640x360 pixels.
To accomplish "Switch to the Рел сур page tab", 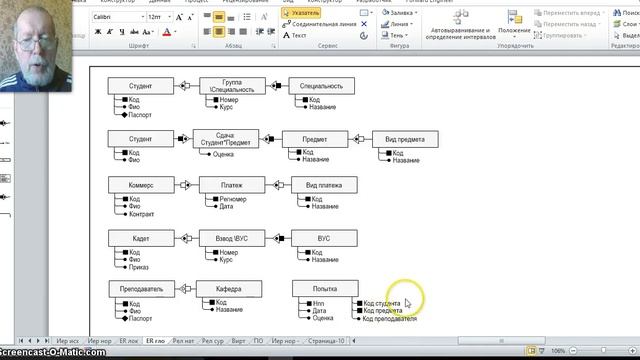I will pos(213,341).
